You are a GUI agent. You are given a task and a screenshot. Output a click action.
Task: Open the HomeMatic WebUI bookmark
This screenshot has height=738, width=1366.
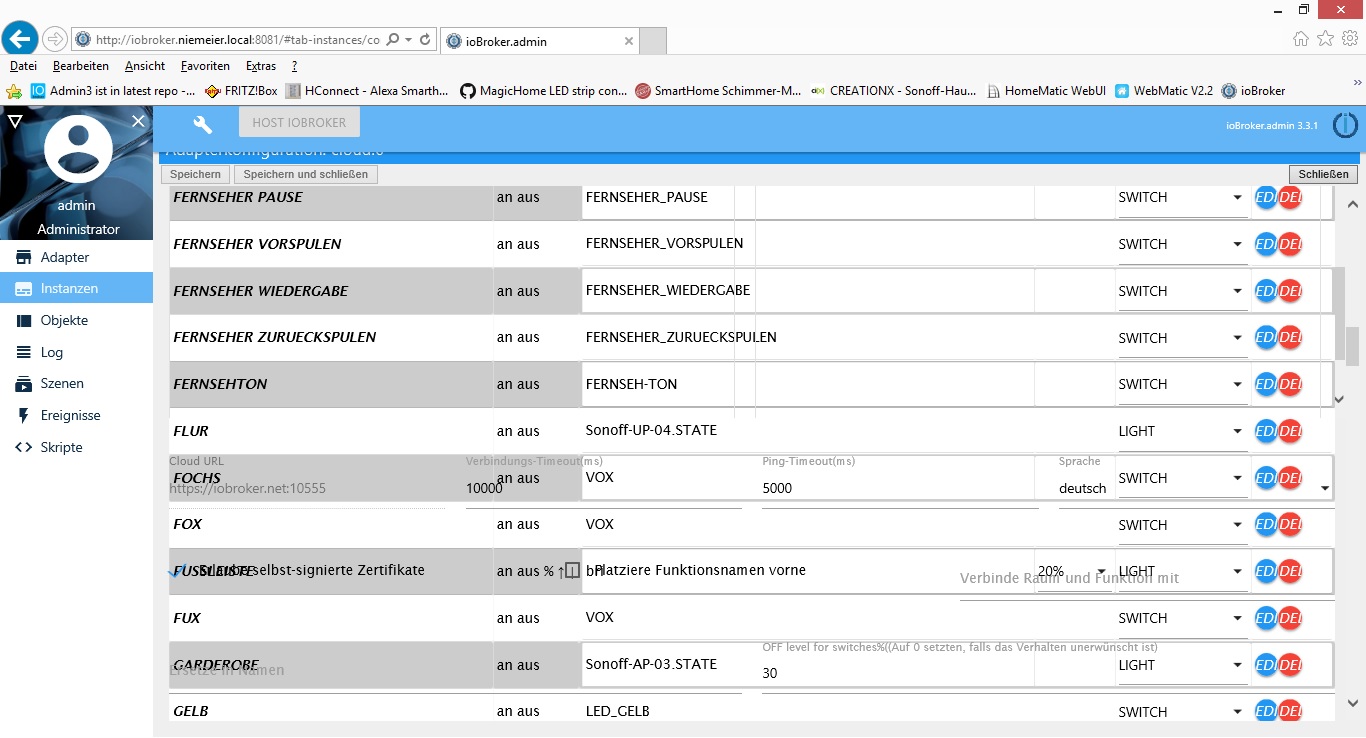click(x=1046, y=91)
